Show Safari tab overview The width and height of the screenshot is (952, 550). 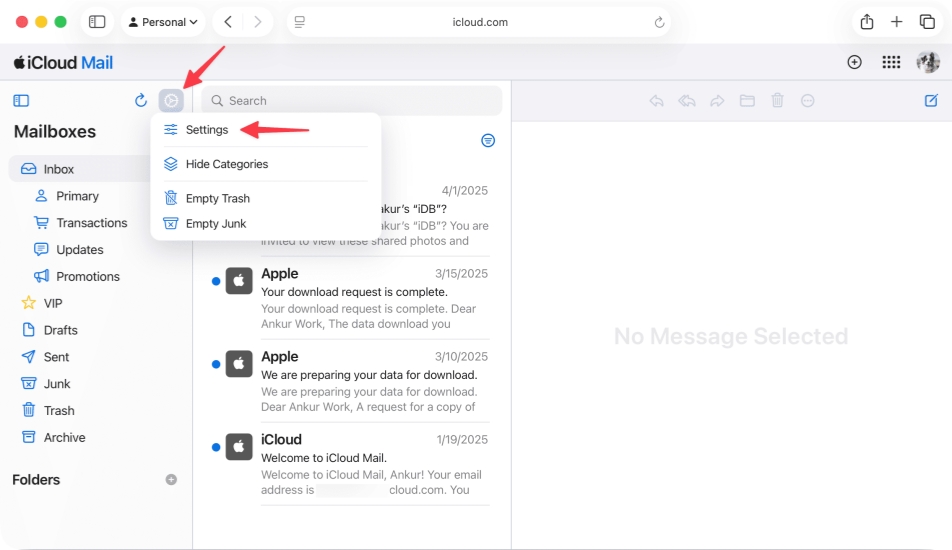tap(927, 22)
